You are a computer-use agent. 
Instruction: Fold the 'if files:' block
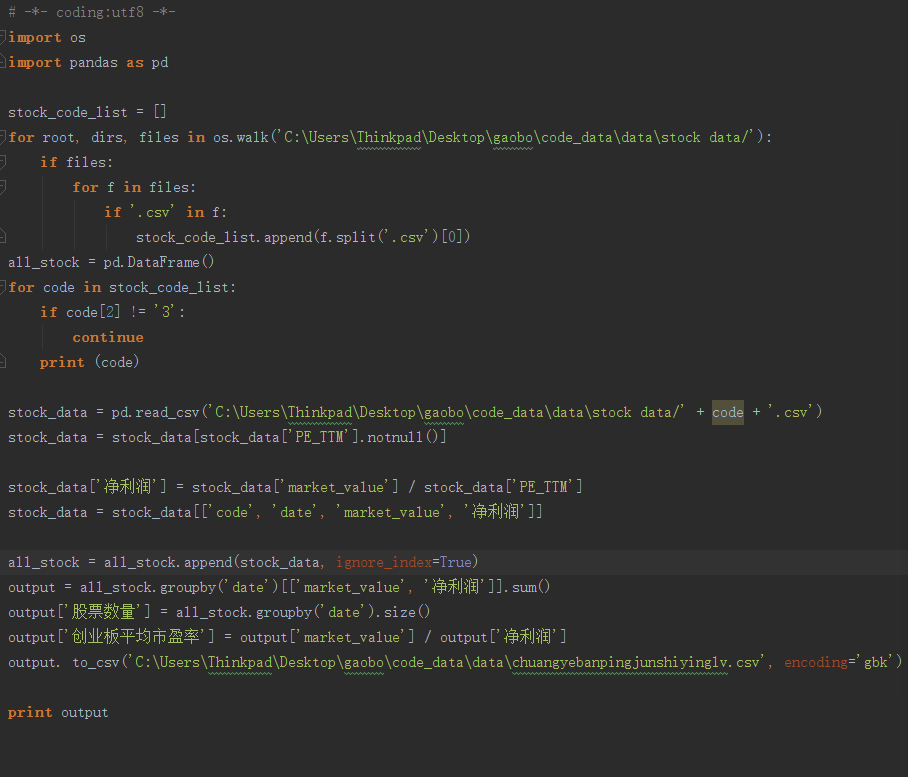(x=3, y=162)
